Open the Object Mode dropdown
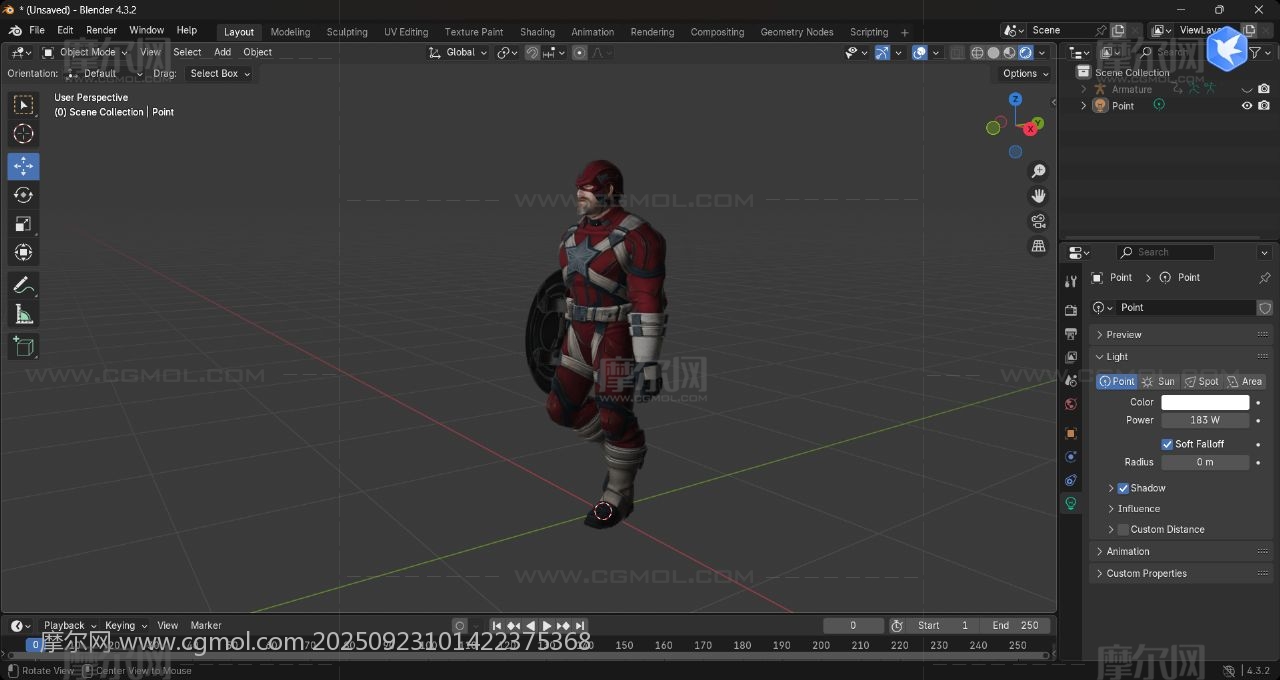Screen dimensions: 1280x680 tap(86, 52)
